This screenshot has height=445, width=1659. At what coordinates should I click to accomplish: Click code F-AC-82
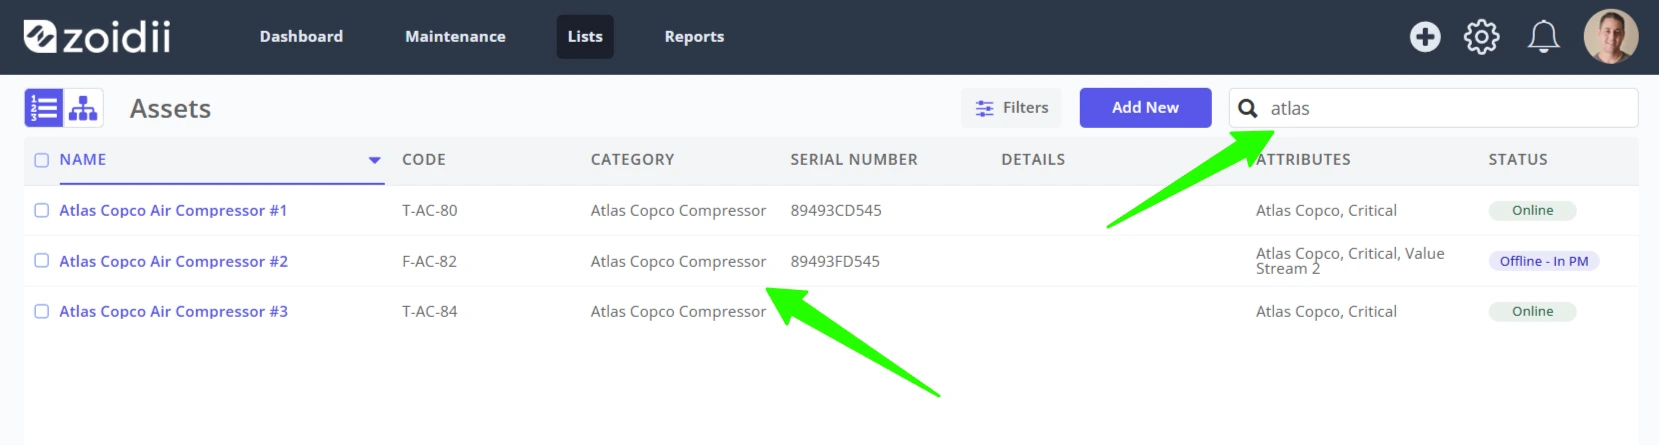(x=429, y=261)
